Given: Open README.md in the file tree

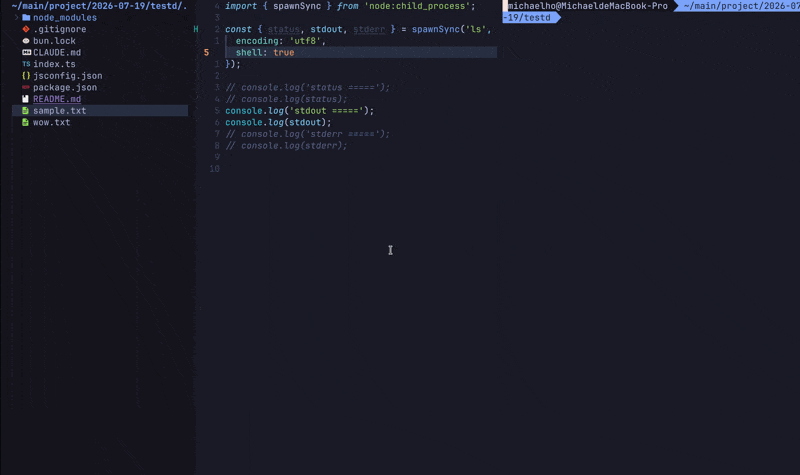Looking at the screenshot, I should point(57,99).
